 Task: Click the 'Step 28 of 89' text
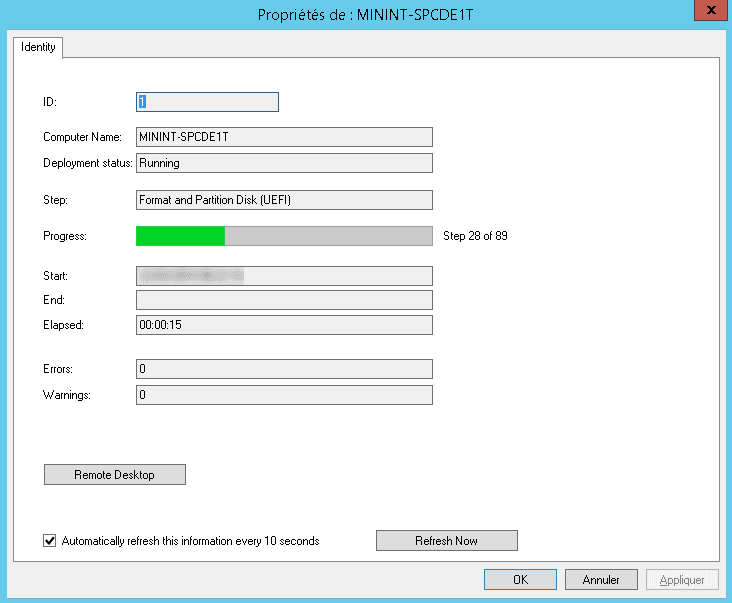(x=475, y=236)
